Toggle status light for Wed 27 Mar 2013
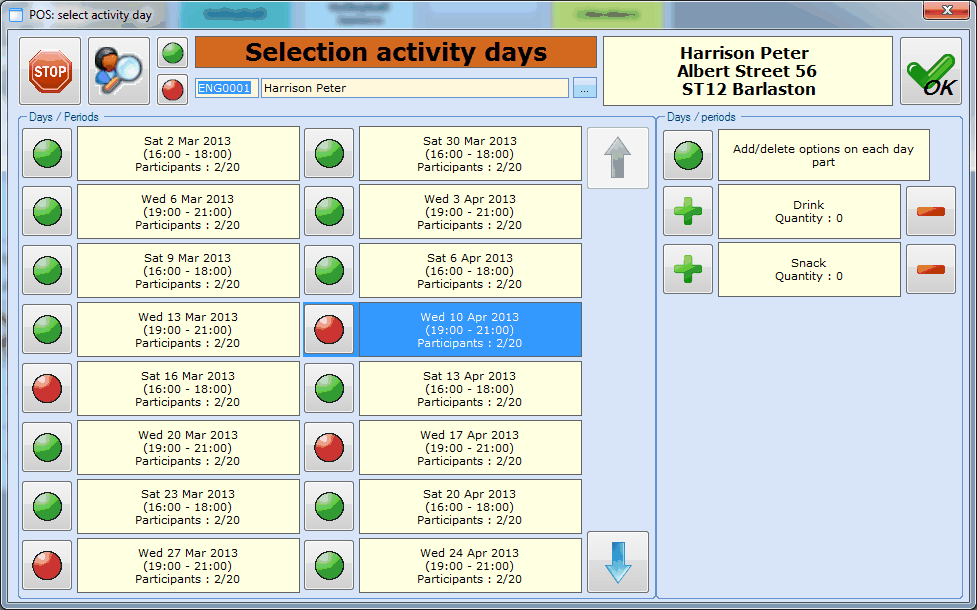 47,565
